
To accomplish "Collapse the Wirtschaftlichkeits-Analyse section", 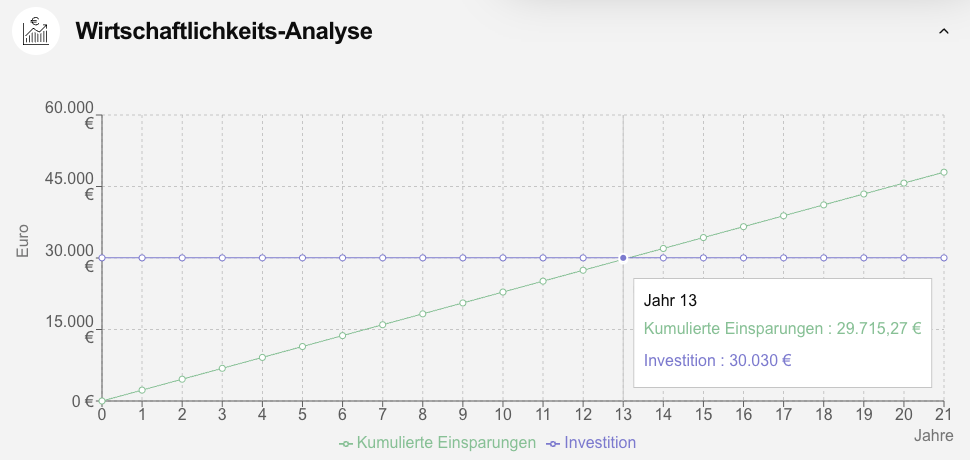I will (x=943, y=32).
